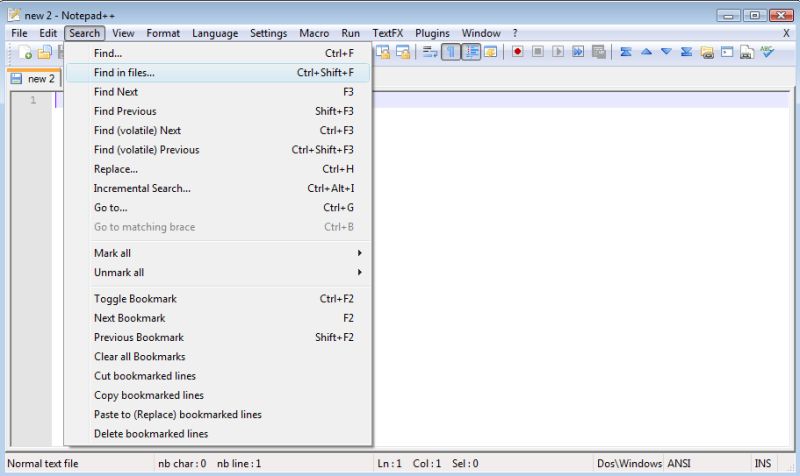The image size is (800, 476).
Task: Open the Macro menu
Action: tap(314, 33)
